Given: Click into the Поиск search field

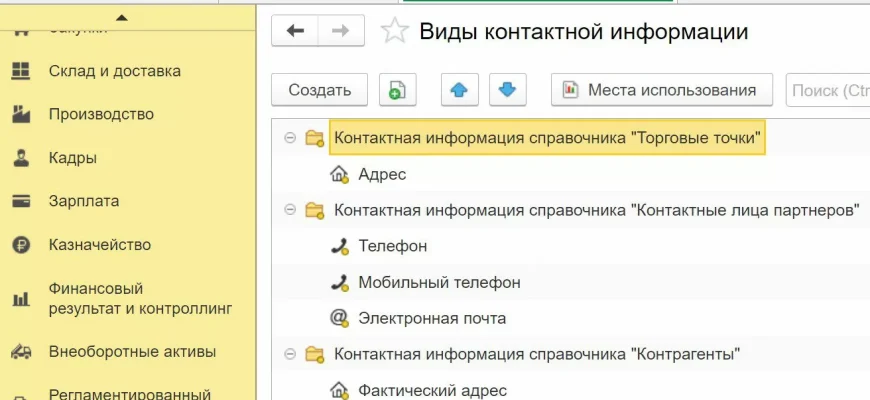Looking at the screenshot, I should point(828,90).
